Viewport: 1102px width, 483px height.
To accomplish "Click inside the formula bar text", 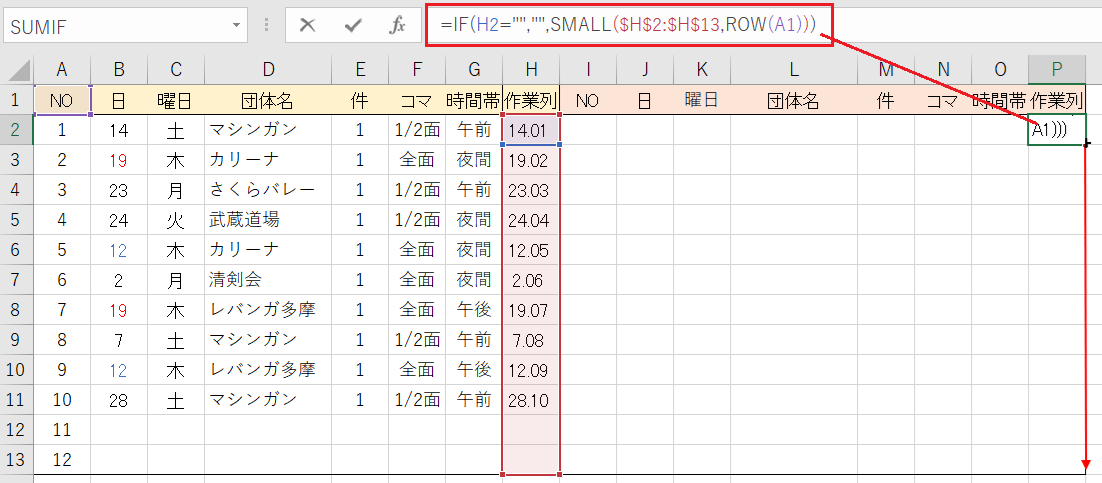I will [629, 25].
